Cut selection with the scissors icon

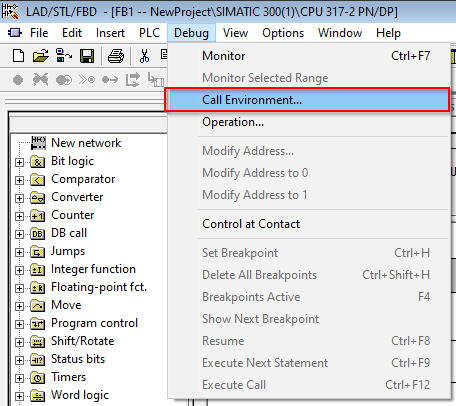click(x=144, y=56)
